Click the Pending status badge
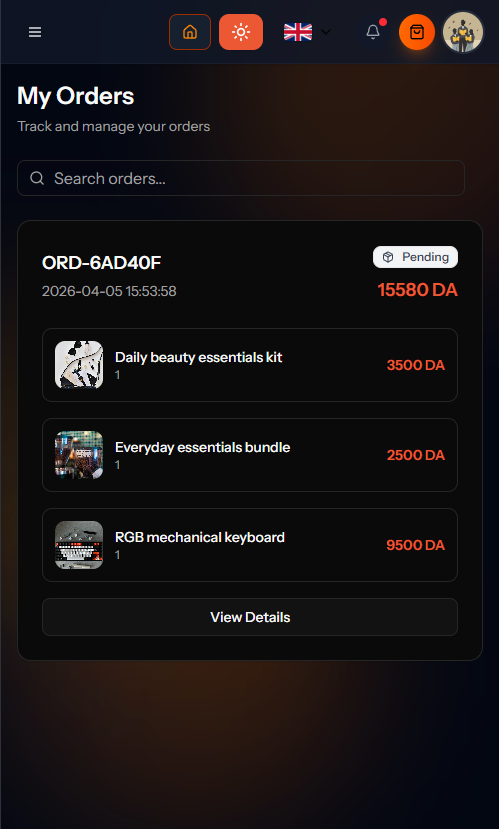The height and width of the screenshot is (829, 499). (x=415, y=257)
